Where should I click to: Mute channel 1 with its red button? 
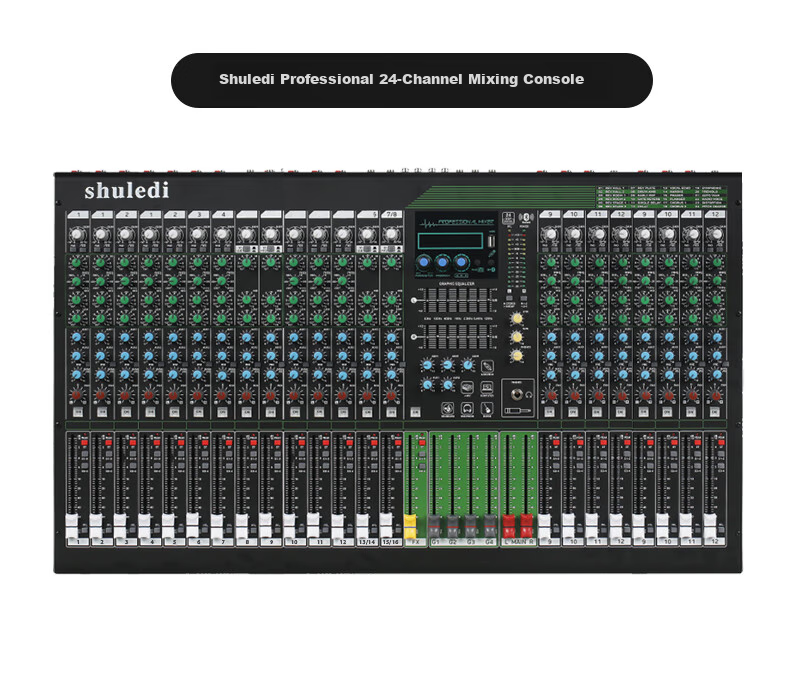click(84, 443)
